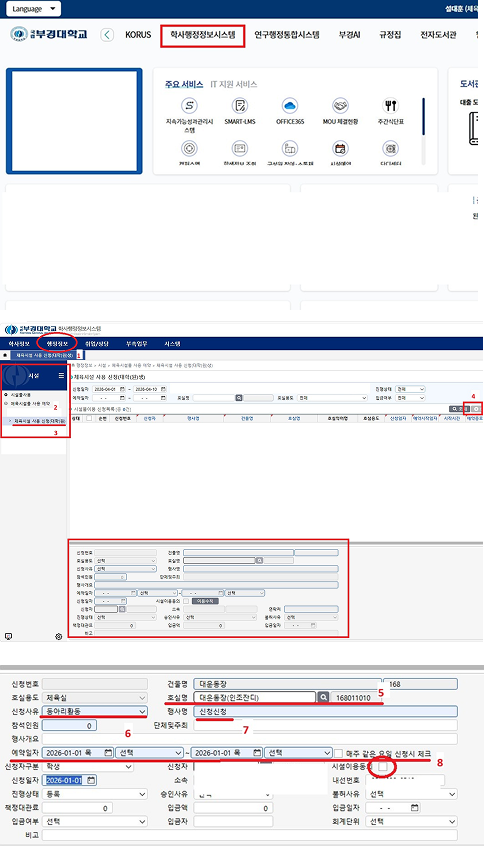Check the 시설이용동의 checkbox
484x846 pixels.
(x=383, y=766)
